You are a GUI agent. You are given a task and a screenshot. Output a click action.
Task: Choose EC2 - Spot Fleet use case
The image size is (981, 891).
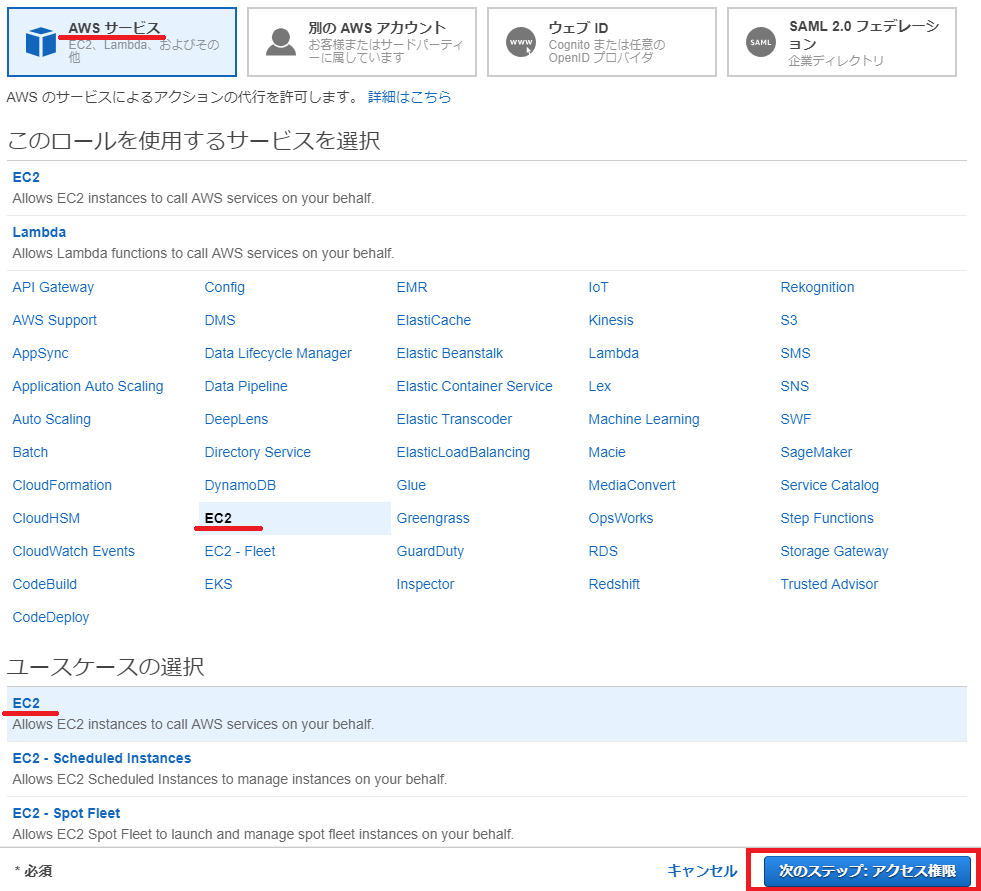pos(487,823)
